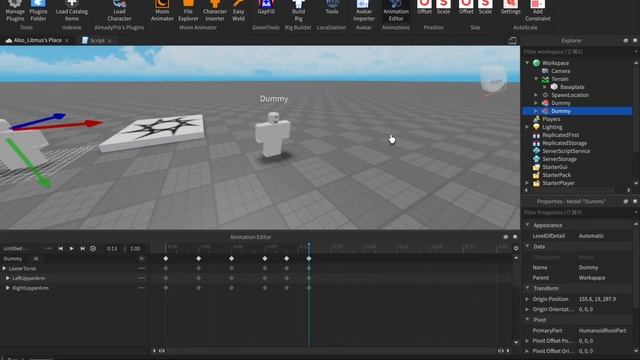Open Moon Animator File Explorer
640x360 pixels.
[188, 11]
